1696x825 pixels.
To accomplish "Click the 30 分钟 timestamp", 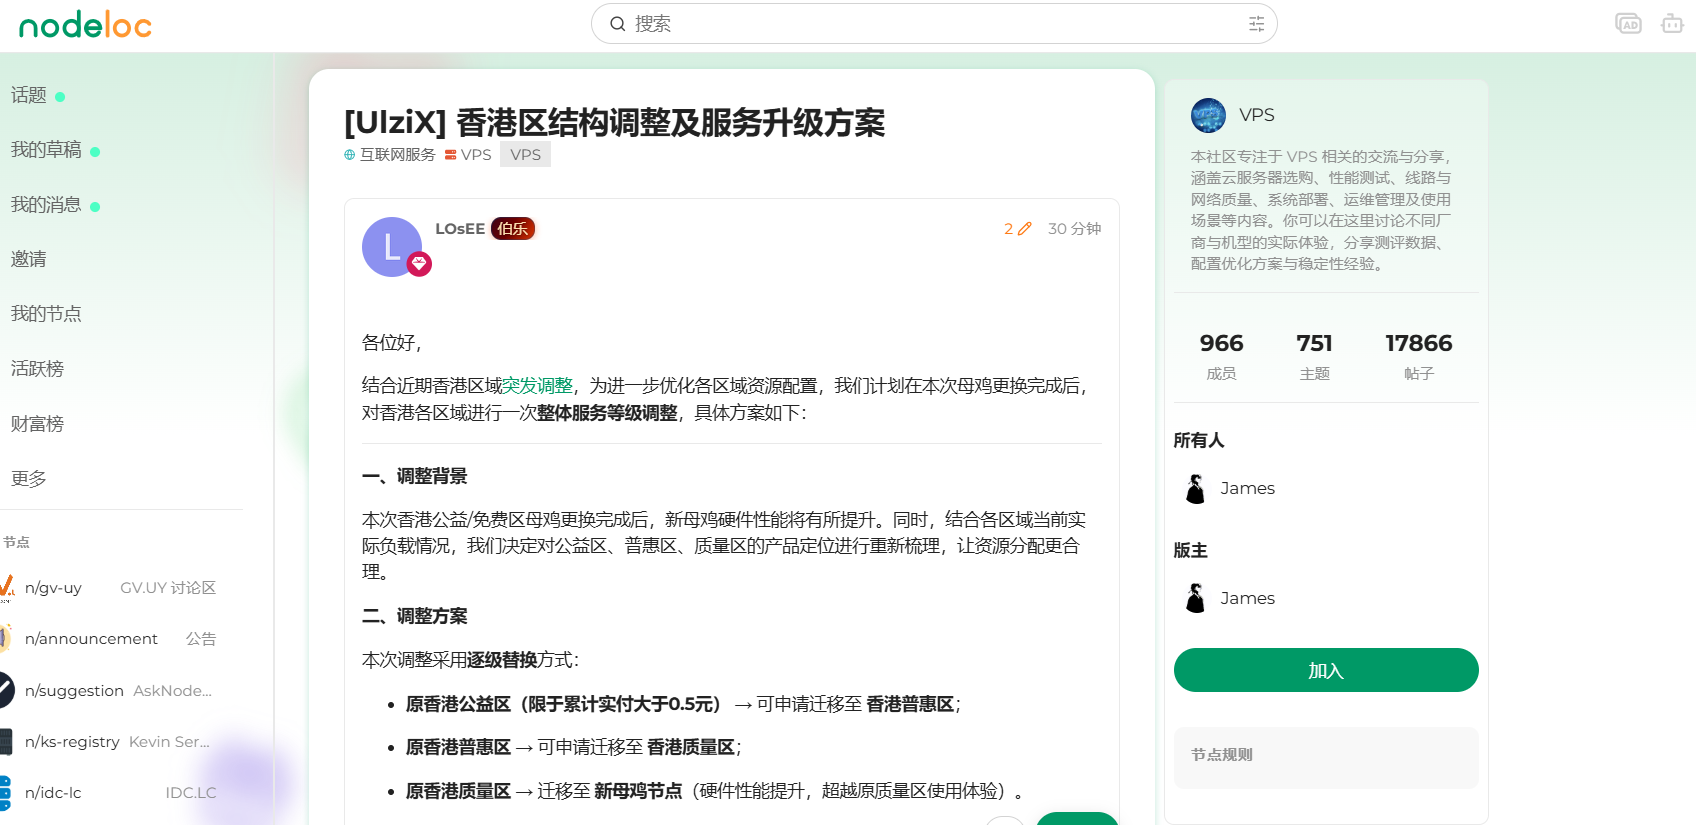I will (1074, 229).
